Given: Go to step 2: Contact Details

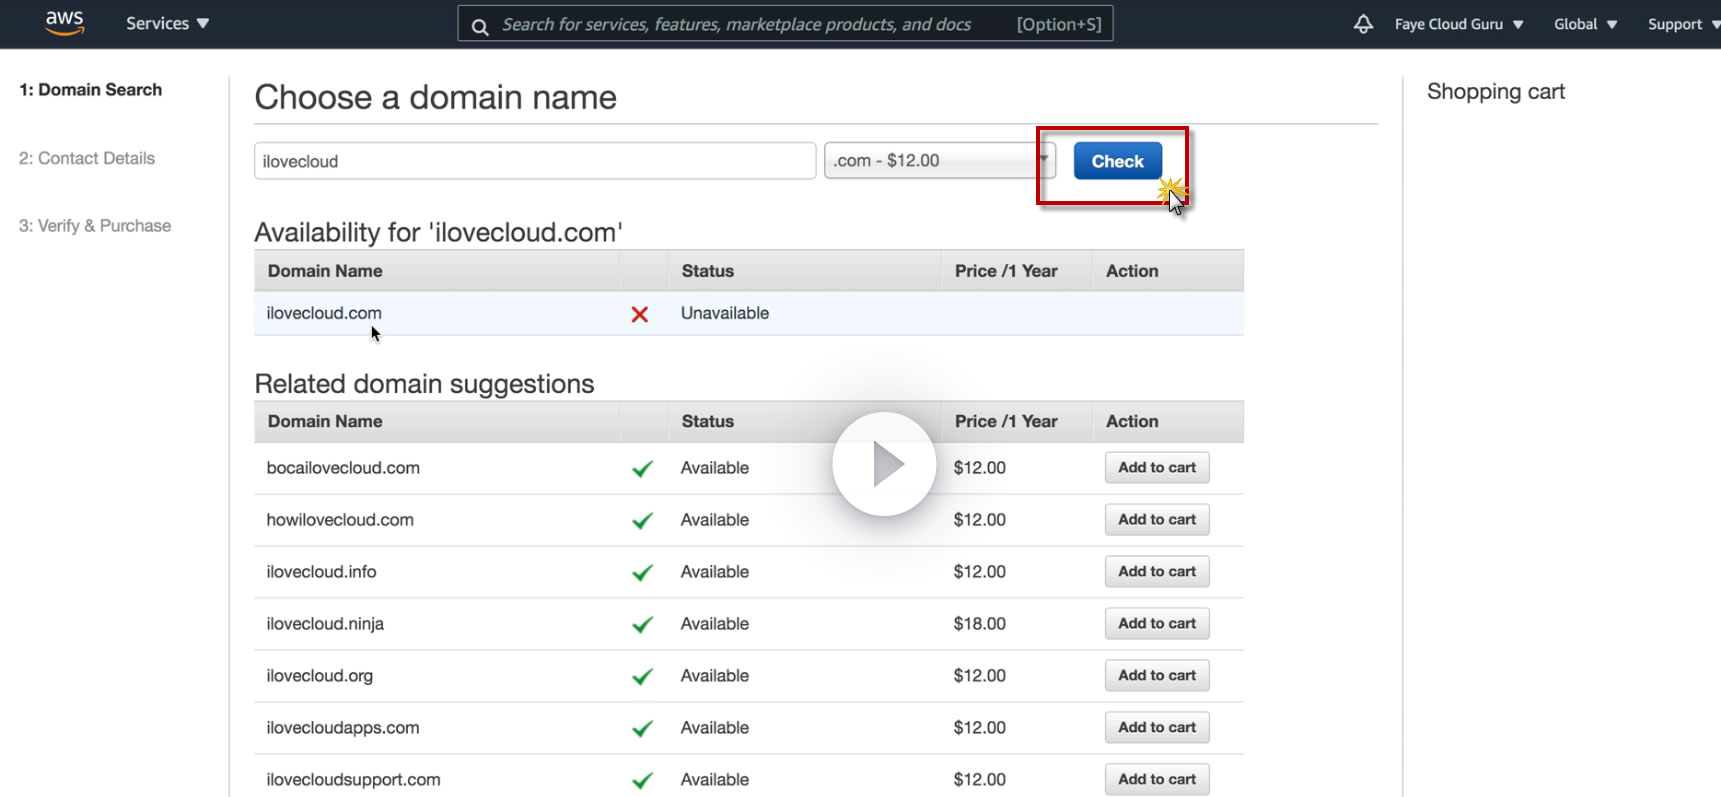Looking at the screenshot, I should point(87,158).
